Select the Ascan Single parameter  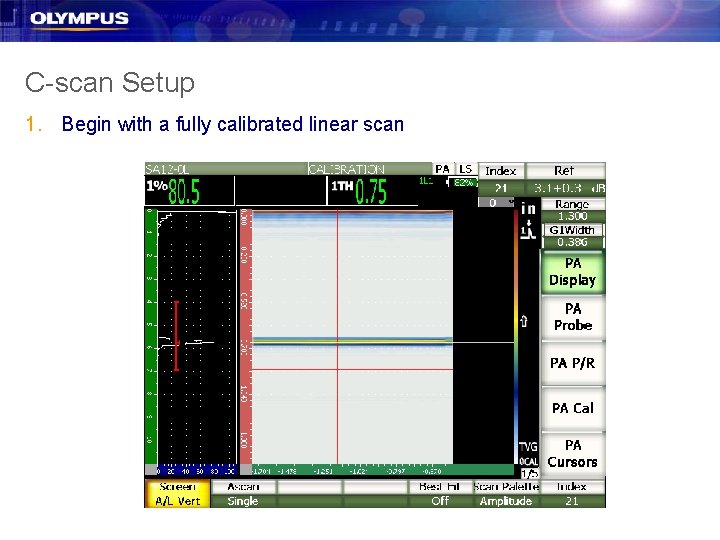tap(243, 494)
